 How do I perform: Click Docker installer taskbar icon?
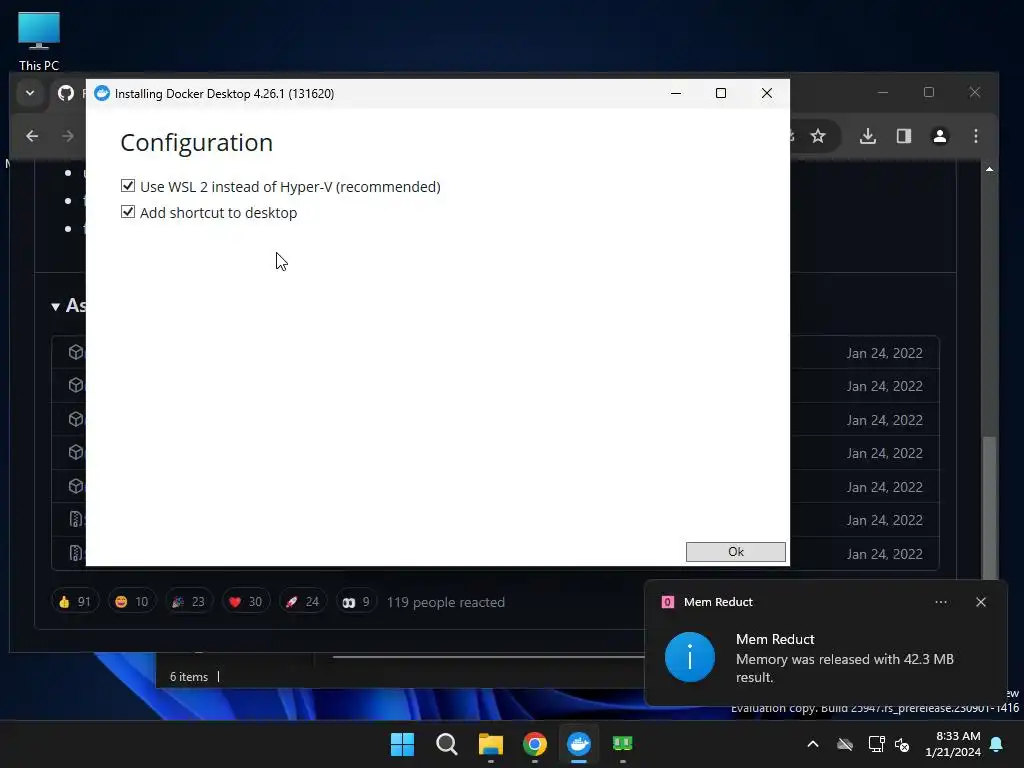point(579,744)
